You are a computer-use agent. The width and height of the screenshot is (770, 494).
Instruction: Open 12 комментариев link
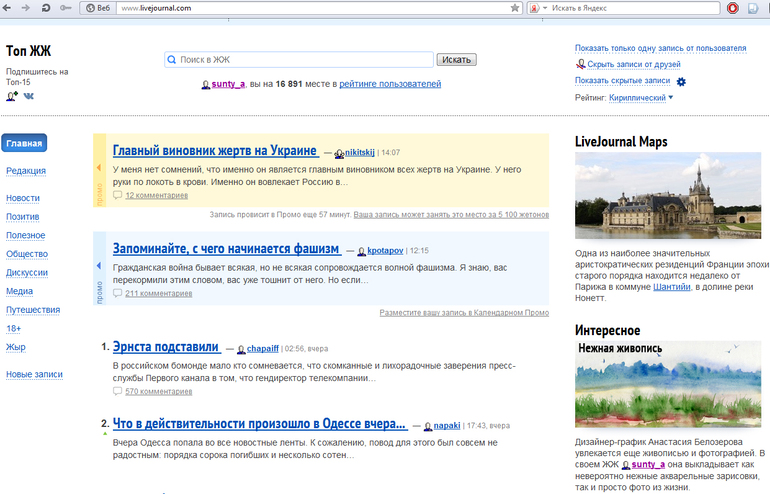click(156, 195)
